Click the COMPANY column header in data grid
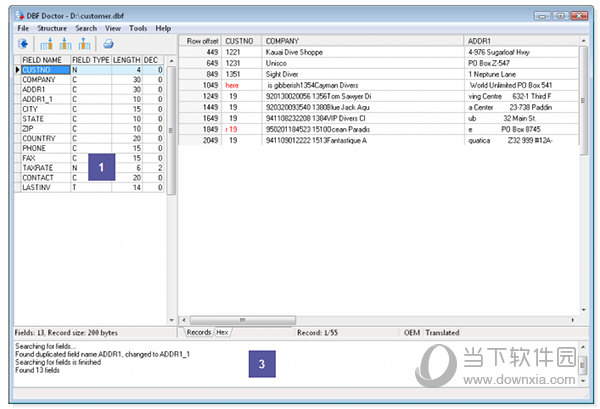 tap(362, 41)
